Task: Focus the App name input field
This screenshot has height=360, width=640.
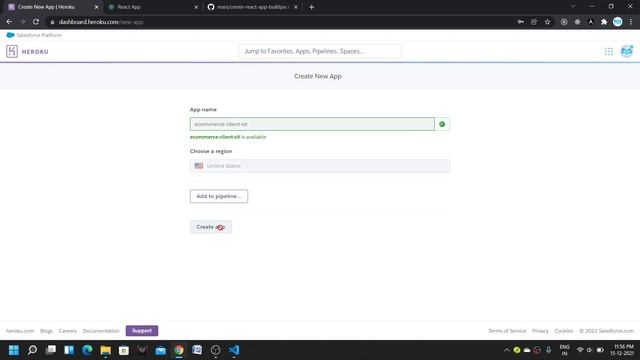Action: [x=312, y=124]
